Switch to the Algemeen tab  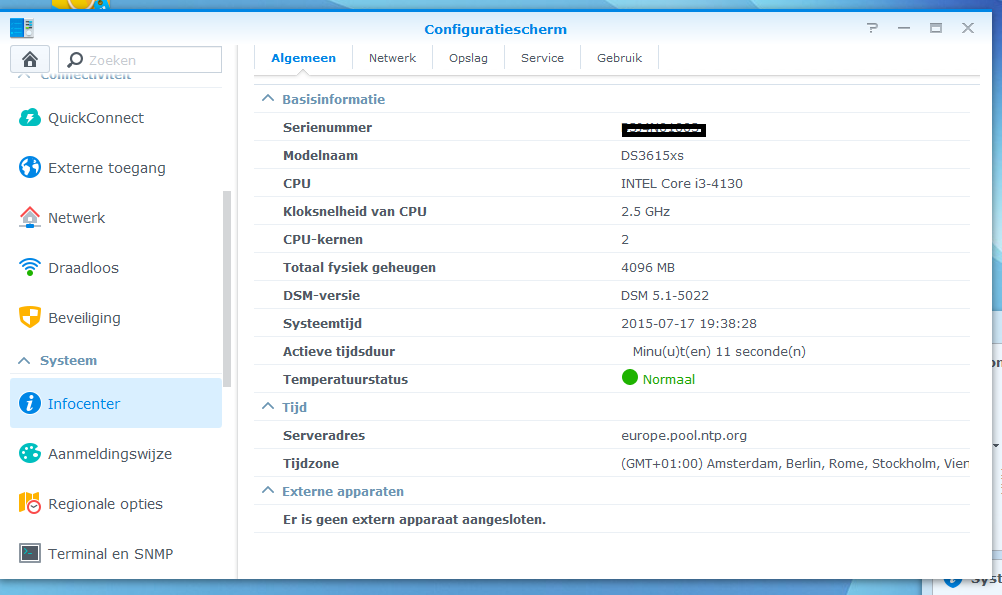tap(303, 58)
